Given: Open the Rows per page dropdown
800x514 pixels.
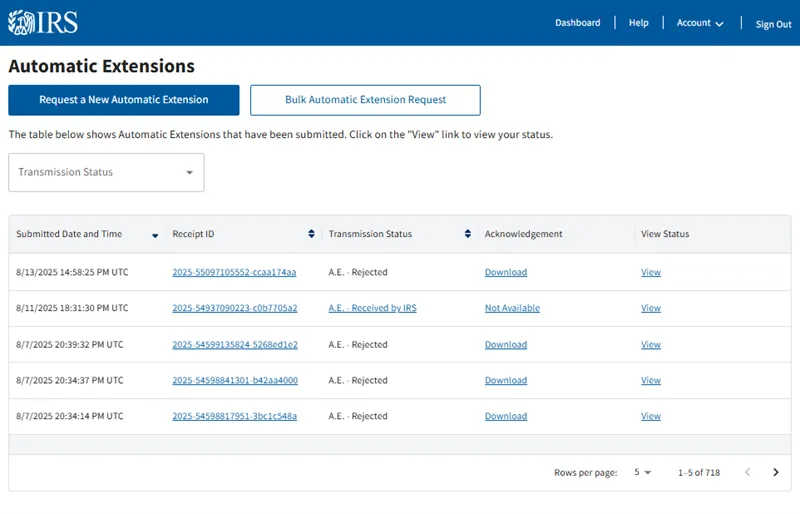Looking at the screenshot, I should point(642,472).
